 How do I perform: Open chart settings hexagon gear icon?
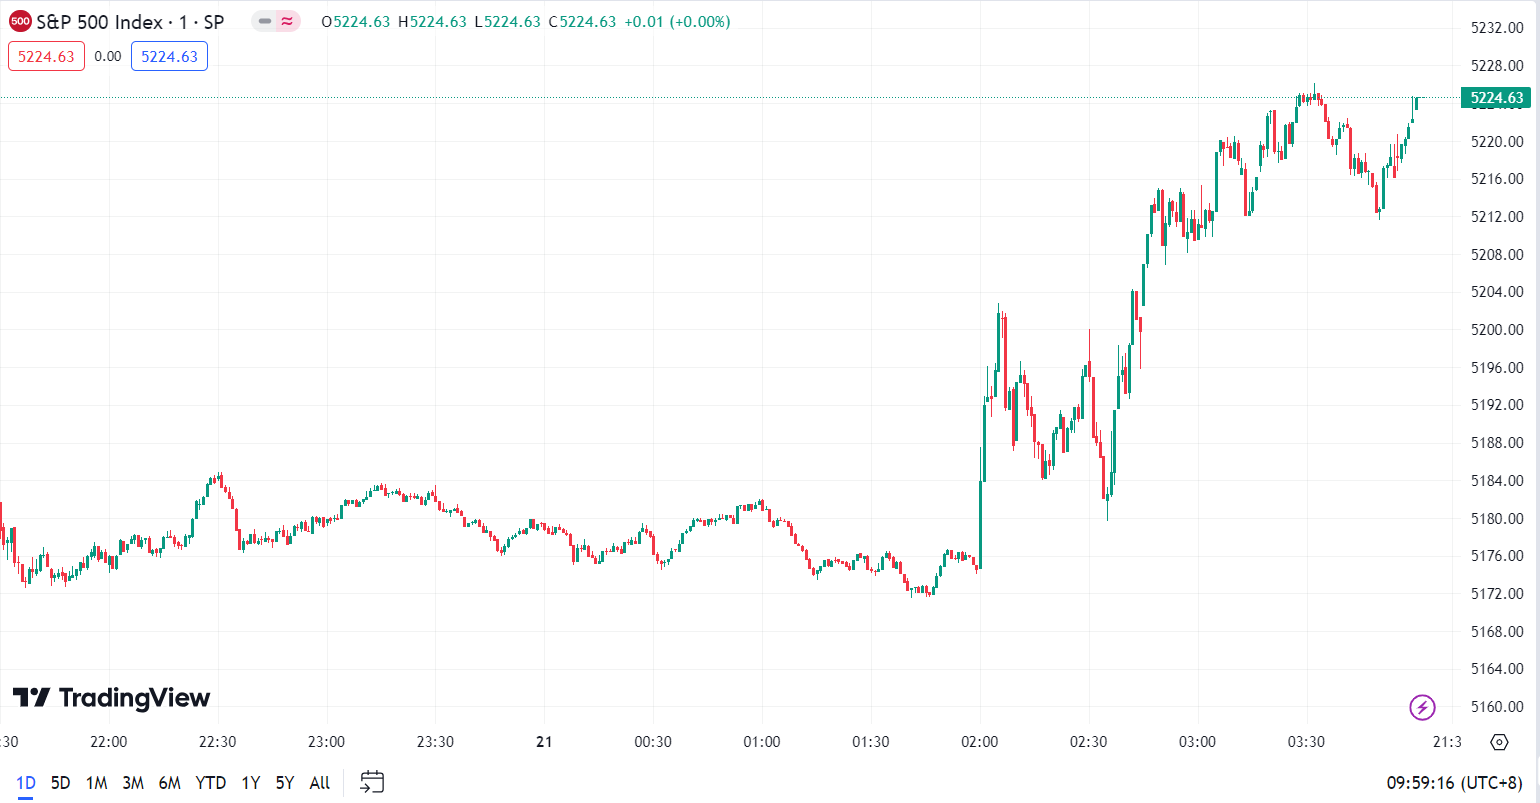coord(1499,742)
